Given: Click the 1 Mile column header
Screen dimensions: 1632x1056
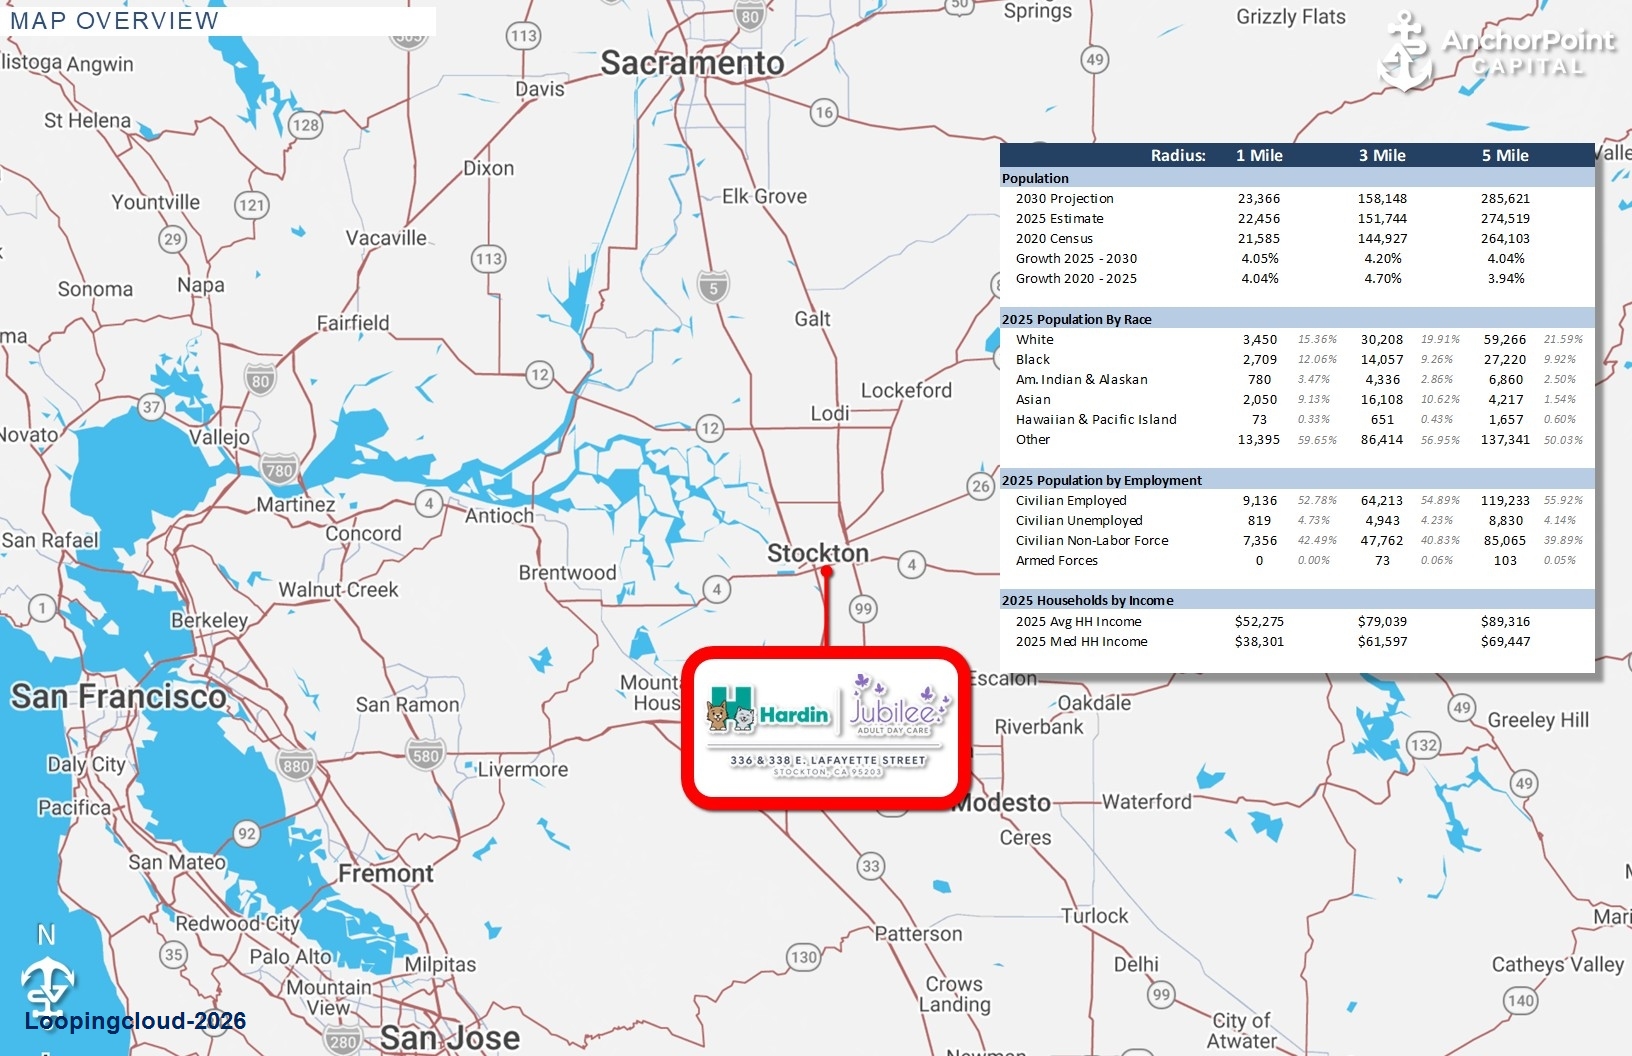Looking at the screenshot, I should tap(1259, 155).
